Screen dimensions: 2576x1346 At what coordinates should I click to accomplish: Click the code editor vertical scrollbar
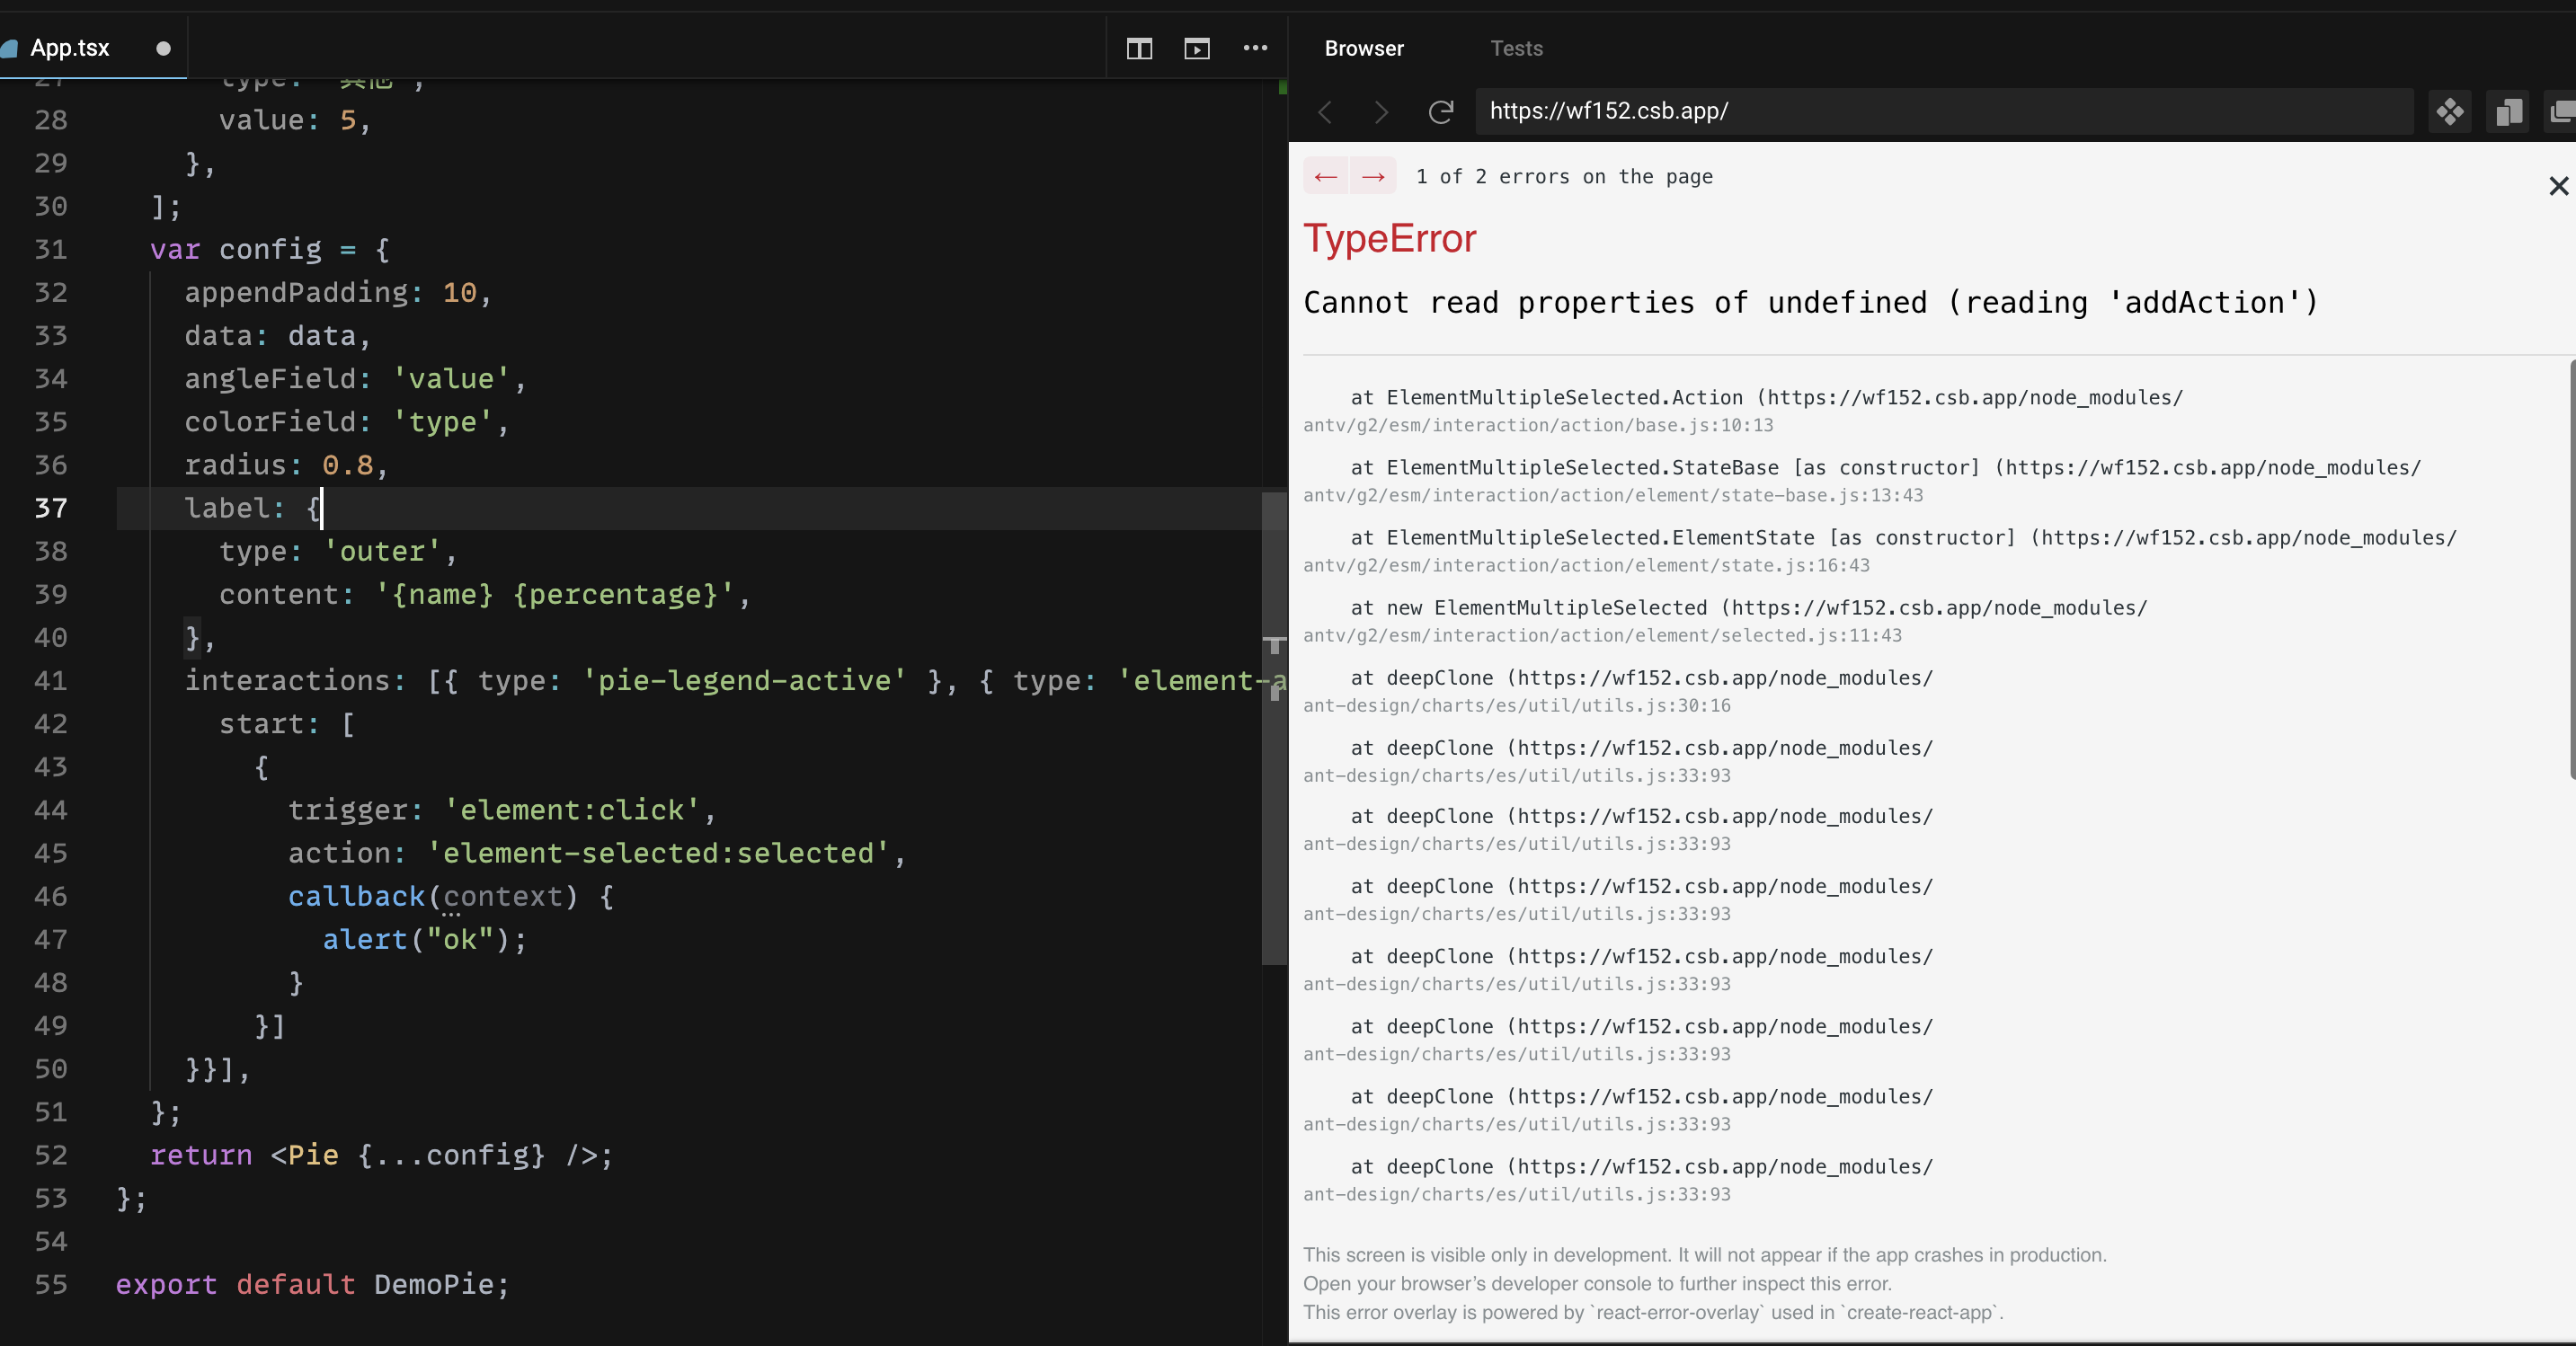click(1274, 728)
